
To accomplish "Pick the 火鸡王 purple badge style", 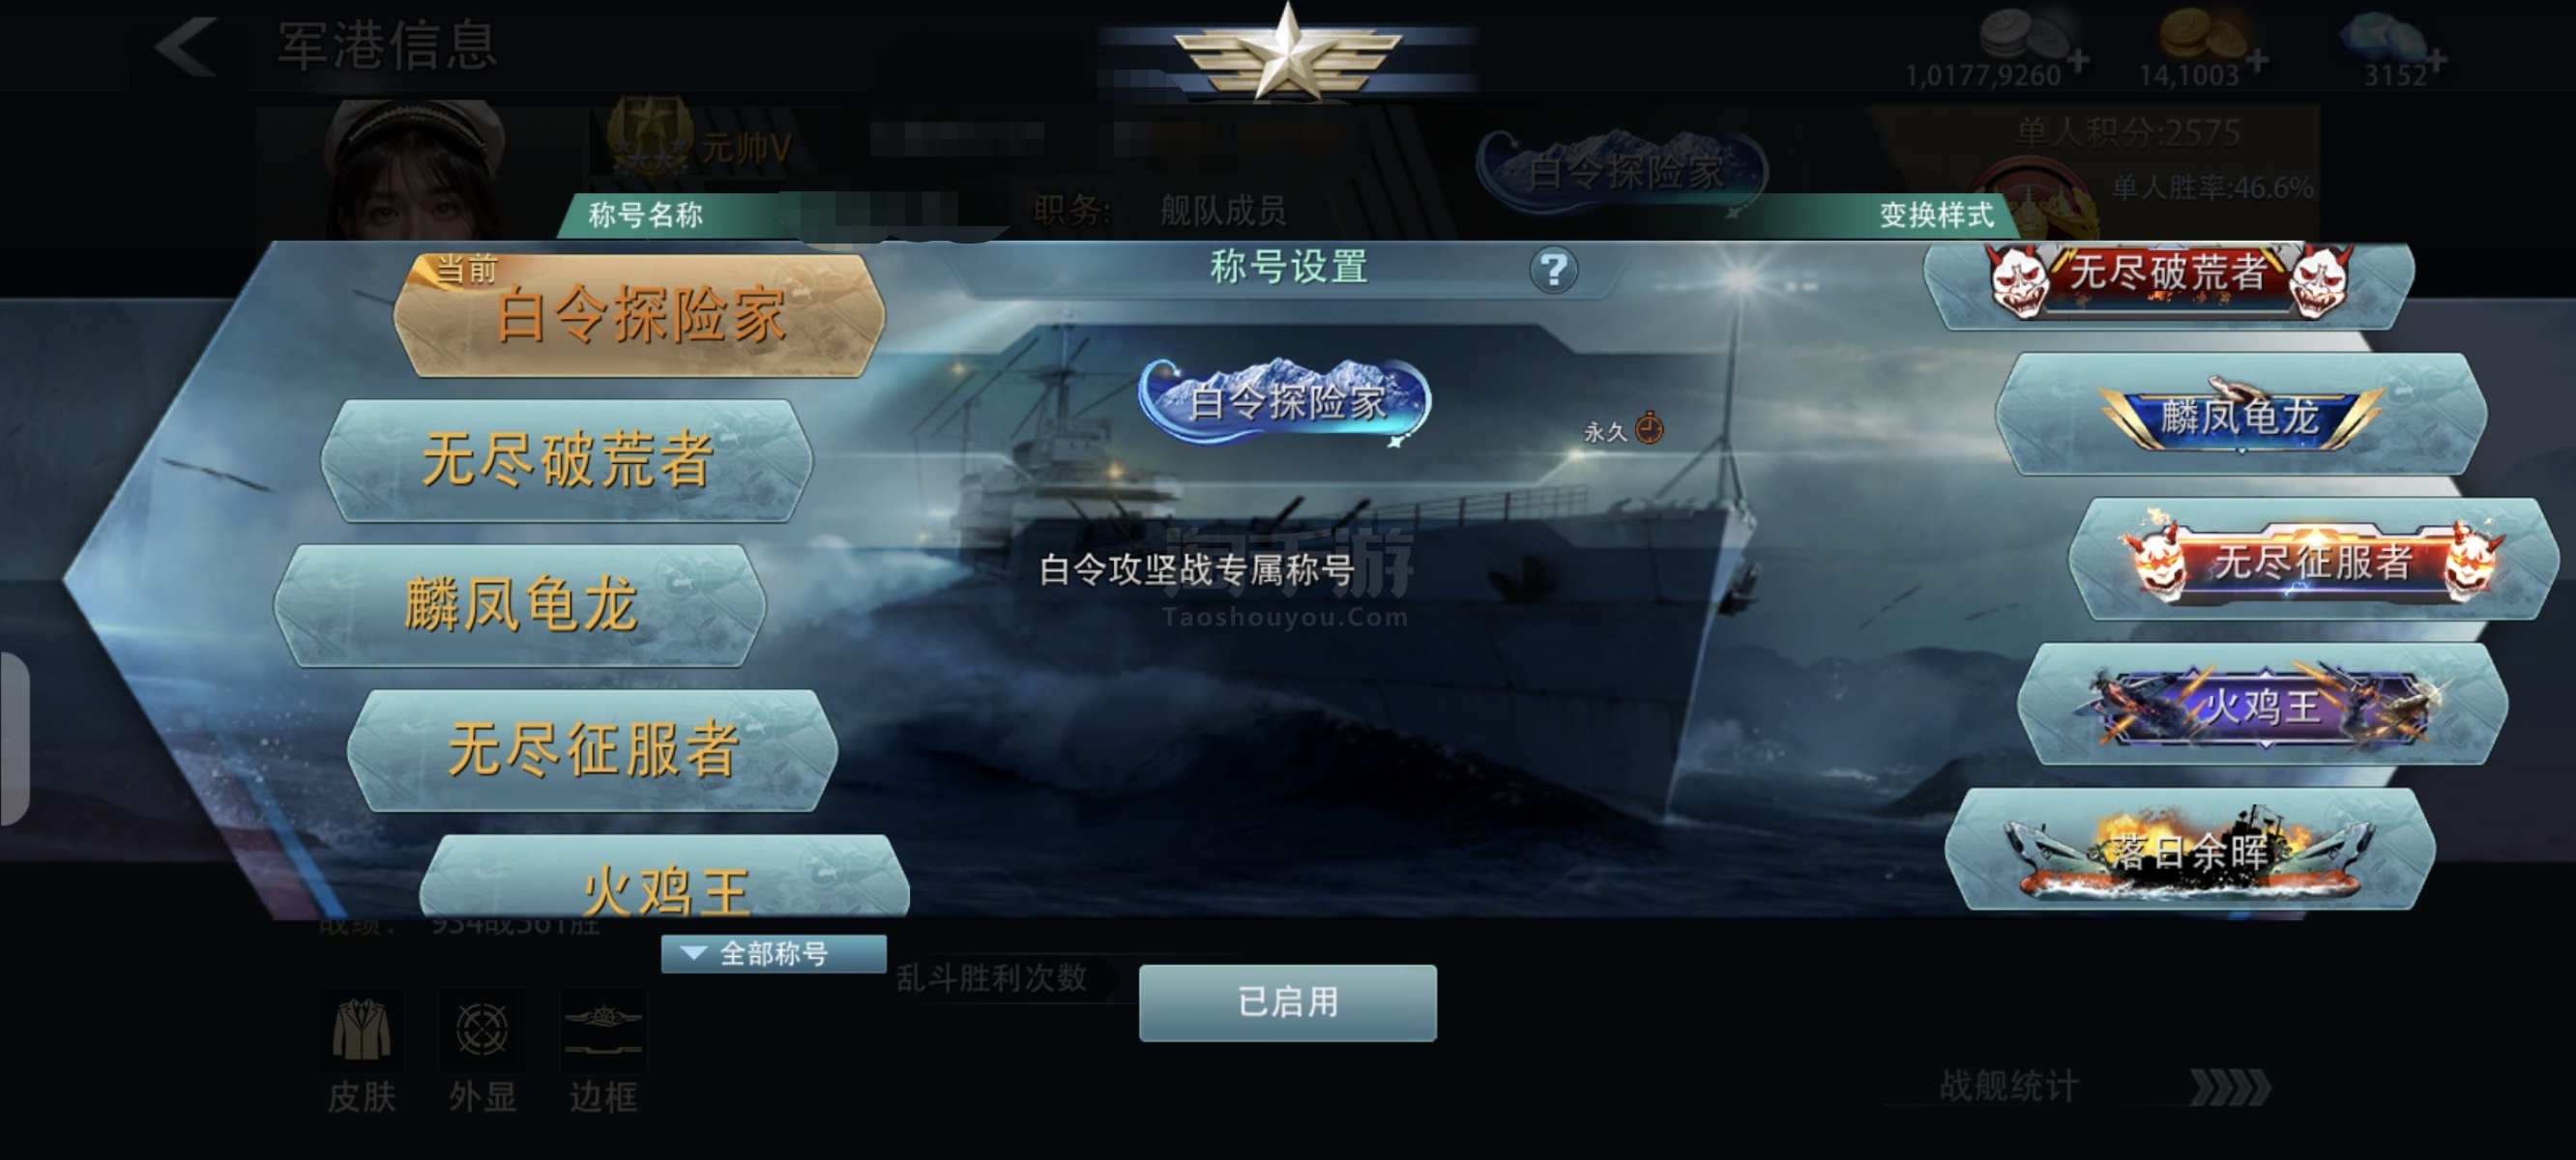I will (x=2262, y=704).
